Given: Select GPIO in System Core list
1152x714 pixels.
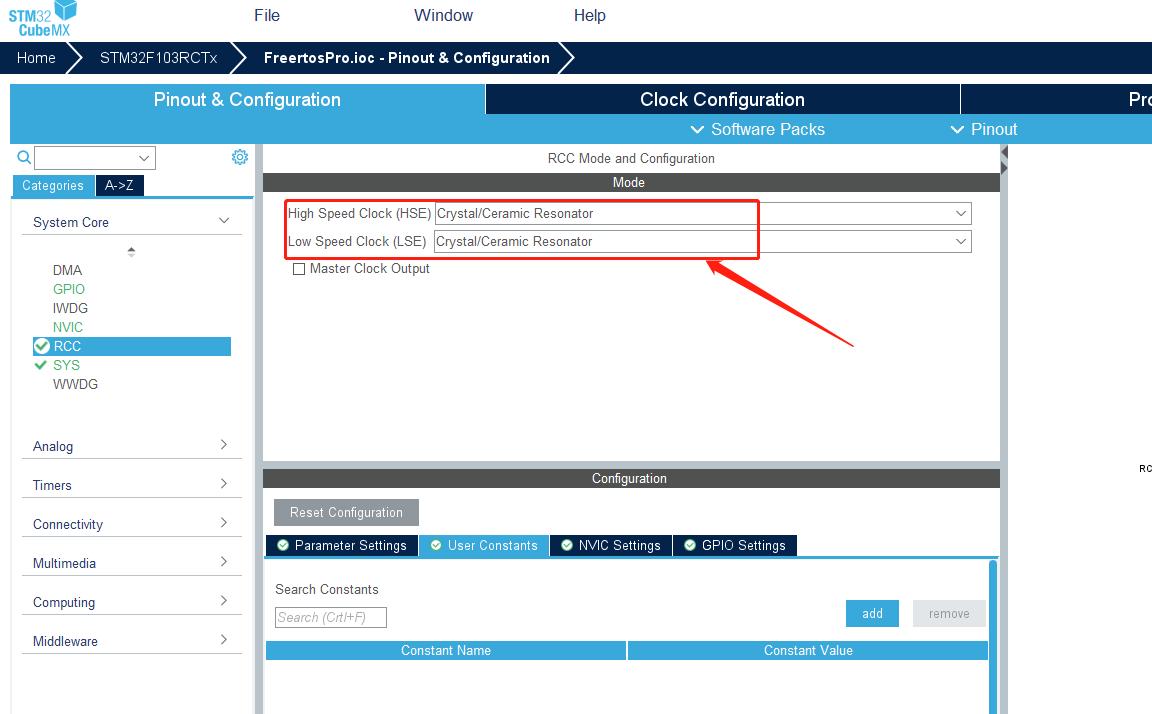Looking at the screenshot, I should coord(69,289).
